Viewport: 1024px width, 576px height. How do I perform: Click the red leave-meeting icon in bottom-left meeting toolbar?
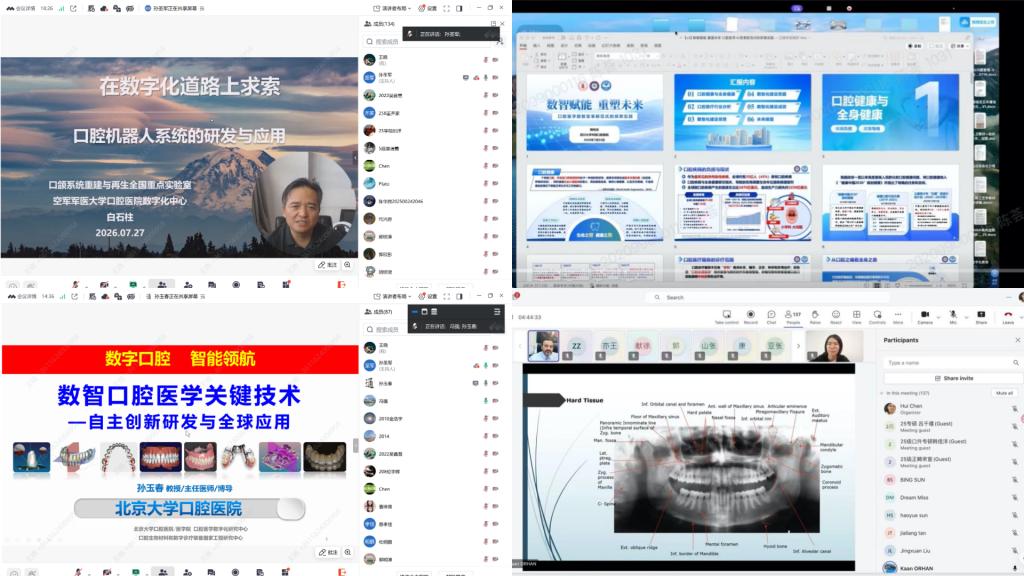(x=341, y=572)
